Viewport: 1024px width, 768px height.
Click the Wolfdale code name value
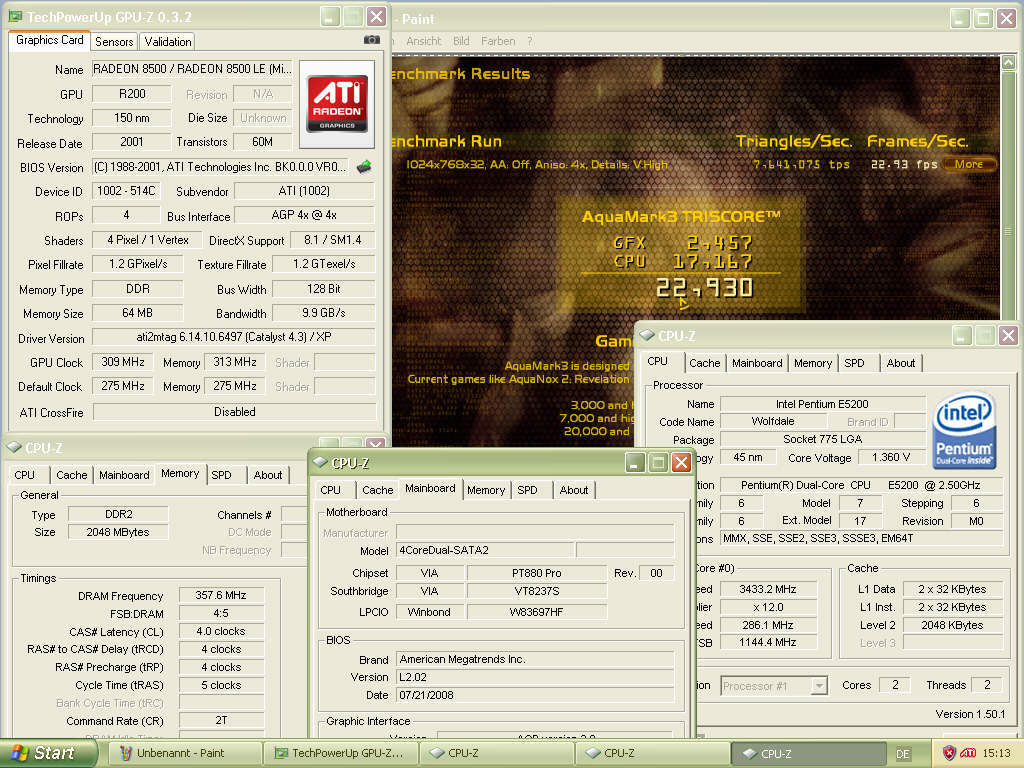[773, 422]
